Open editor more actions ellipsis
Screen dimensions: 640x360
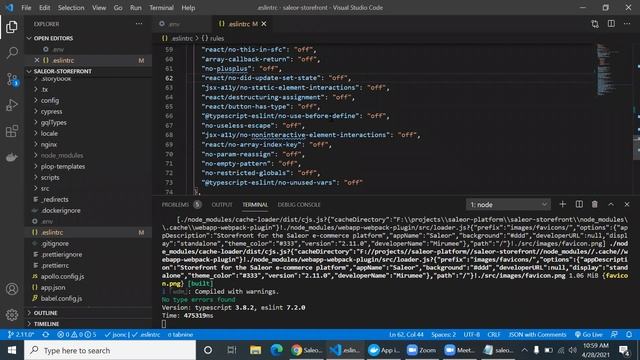(x=627, y=24)
